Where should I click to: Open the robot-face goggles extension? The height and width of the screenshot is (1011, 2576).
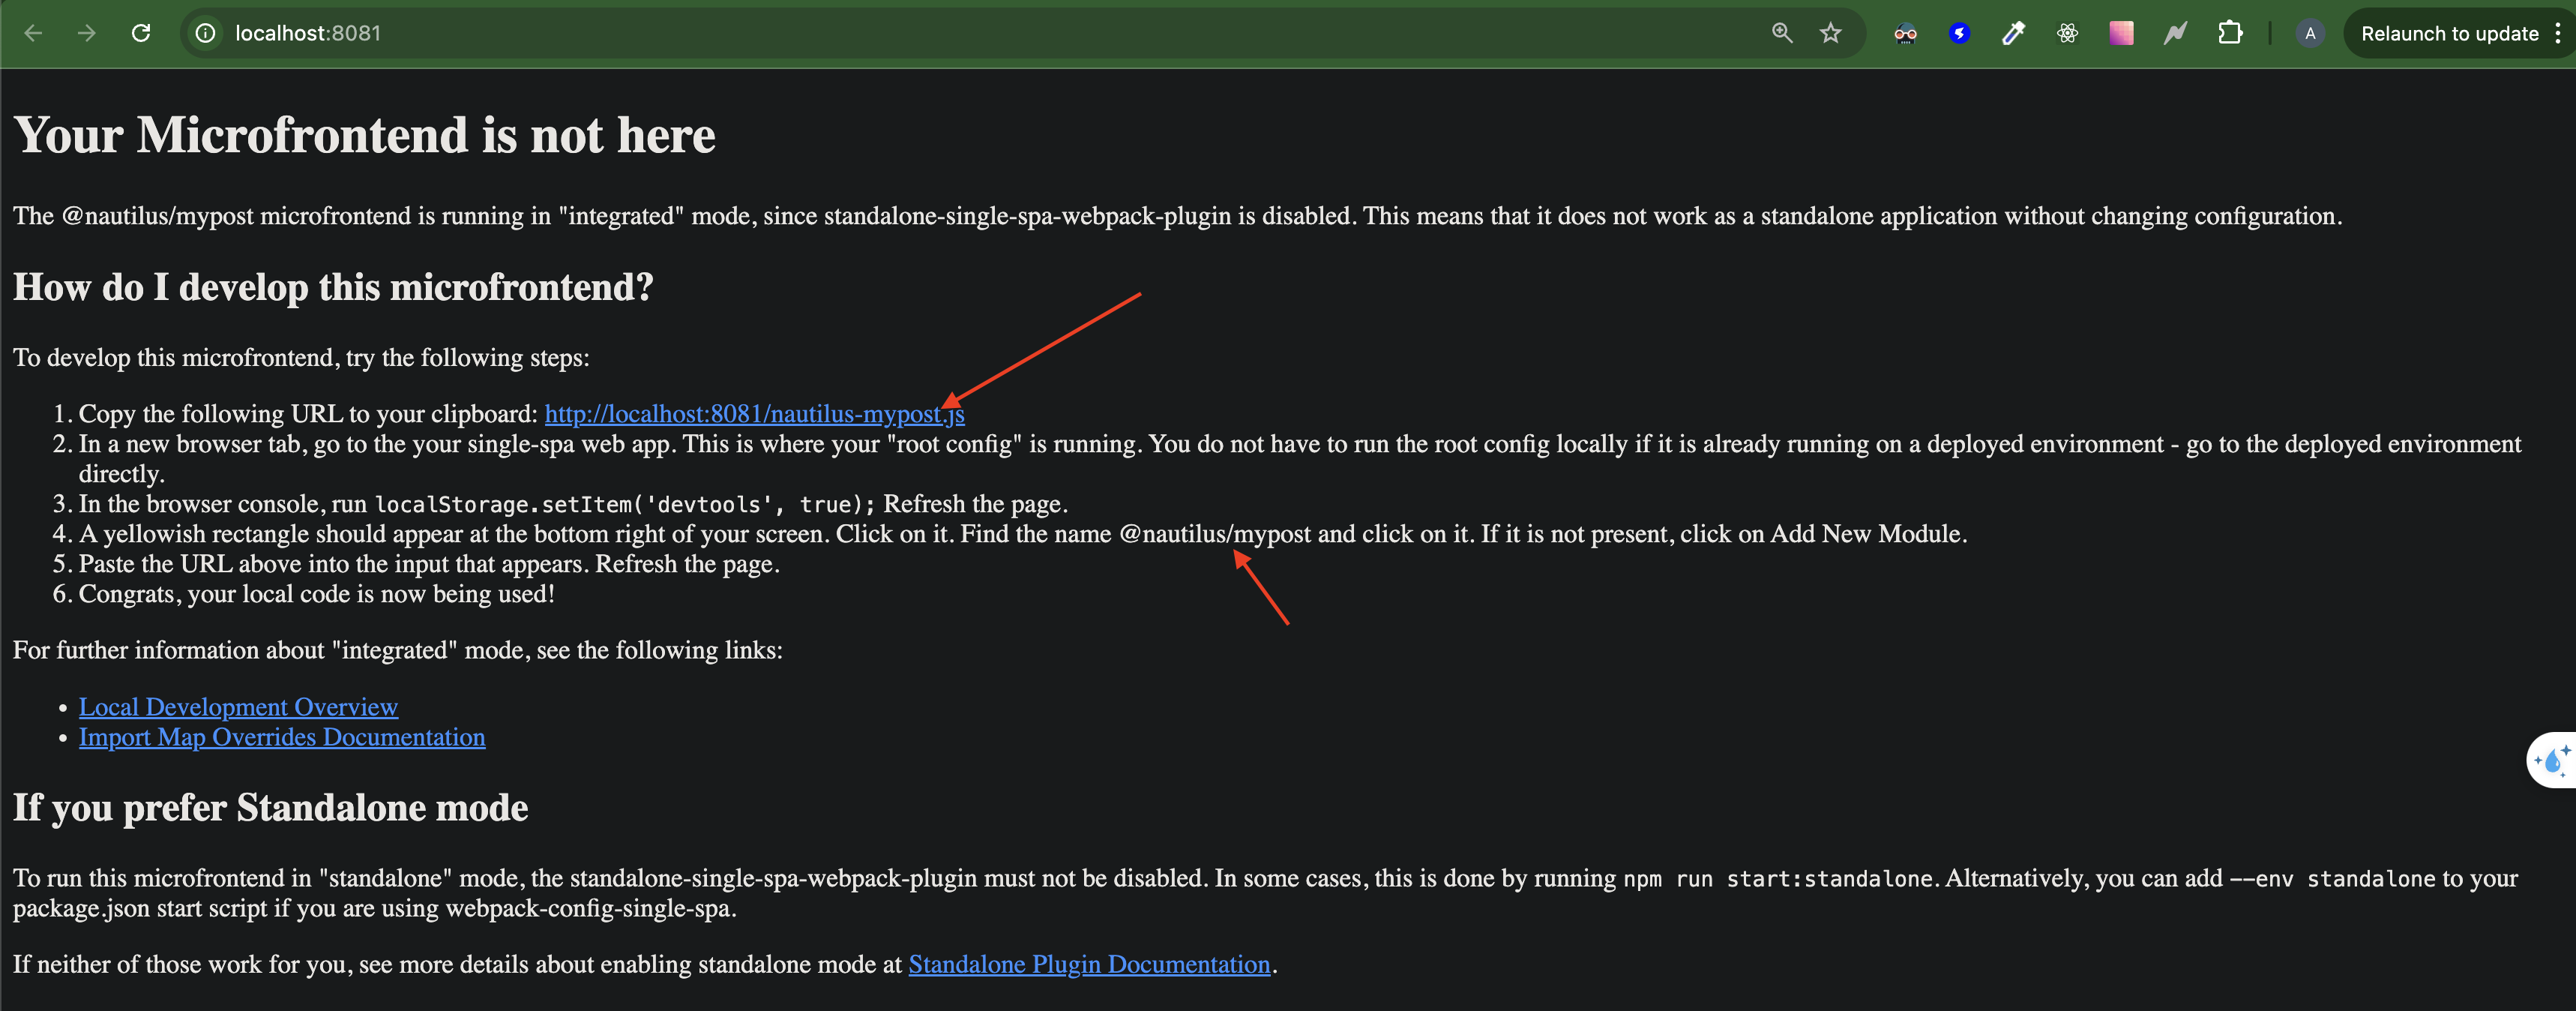click(1905, 33)
